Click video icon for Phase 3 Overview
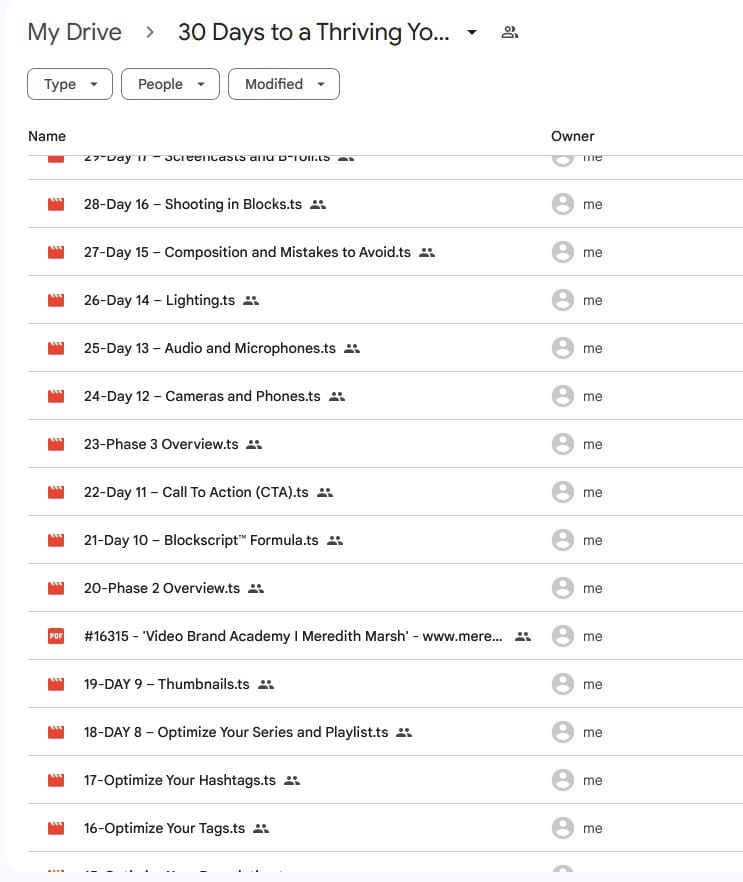 56,444
